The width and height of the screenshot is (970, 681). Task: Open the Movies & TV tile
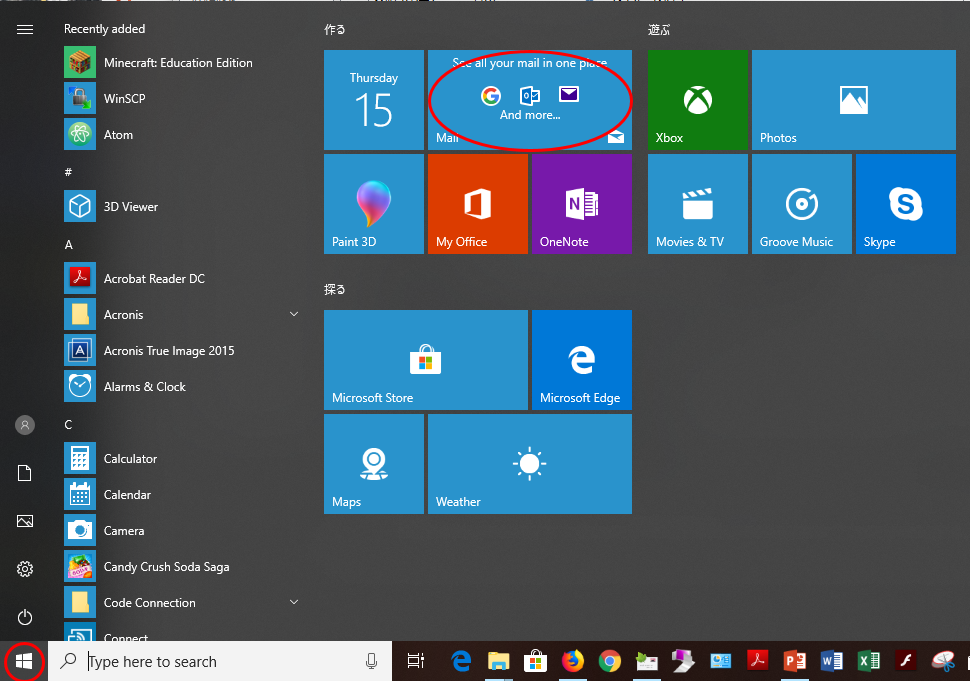click(698, 203)
